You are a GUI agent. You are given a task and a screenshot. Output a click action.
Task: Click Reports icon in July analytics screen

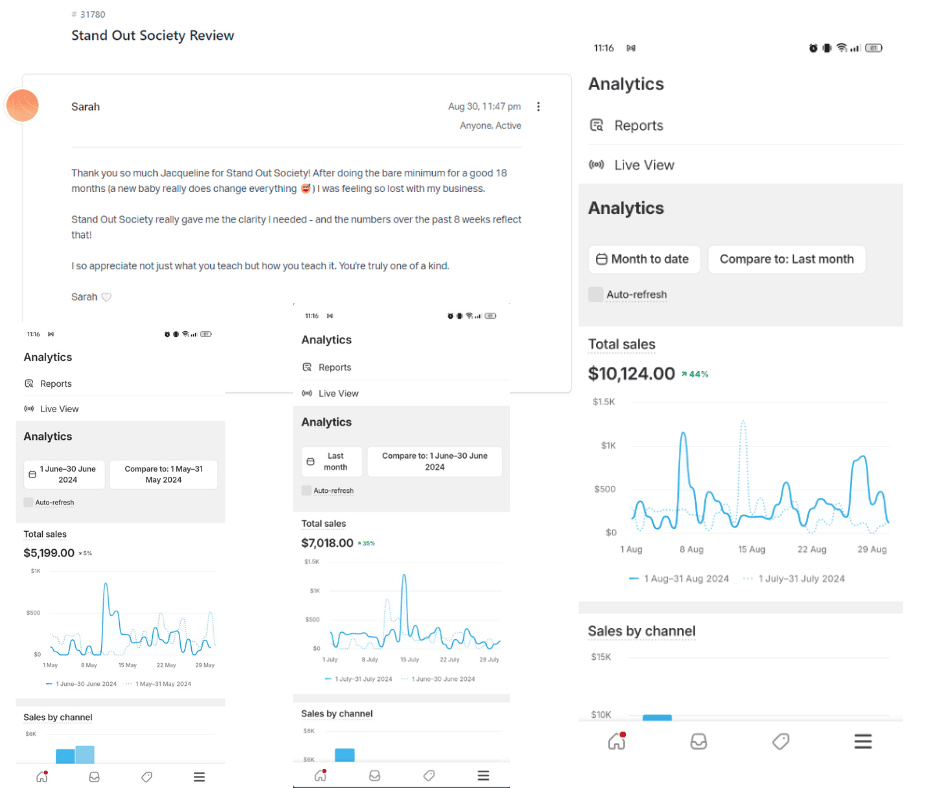pos(307,367)
